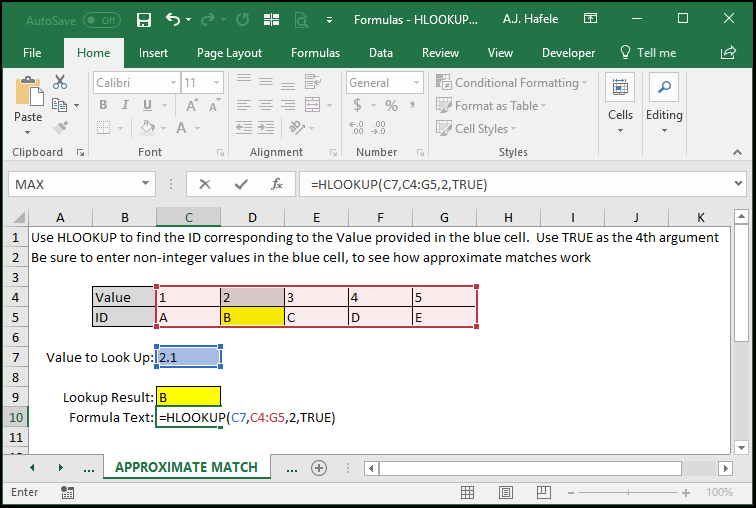The width and height of the screenshot is (756, 508).
Task: Switch to Page Layout tab
Action: click(x=229, y=53)
